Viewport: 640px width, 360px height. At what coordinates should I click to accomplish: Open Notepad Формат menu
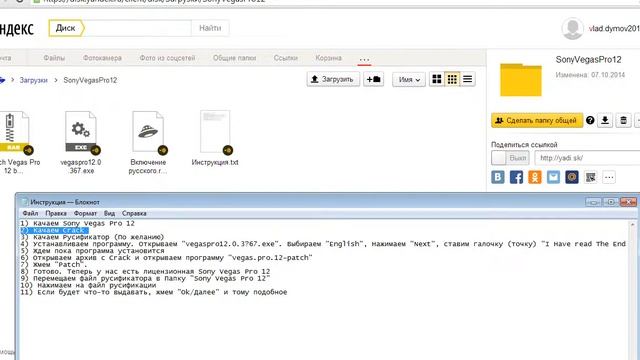click(x=85, y=213)
